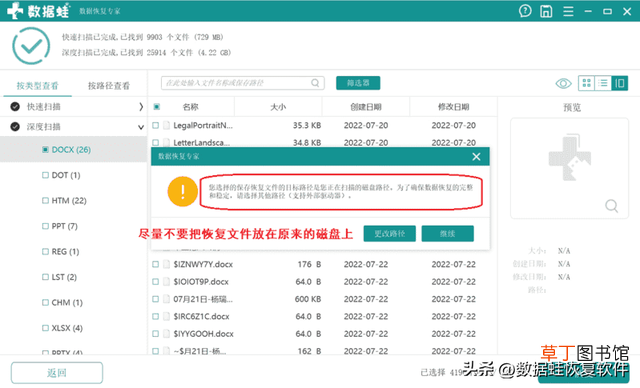
Task: Check the $IZNWY7Y.docx checkbox
Action: click(x=156, y=264)
